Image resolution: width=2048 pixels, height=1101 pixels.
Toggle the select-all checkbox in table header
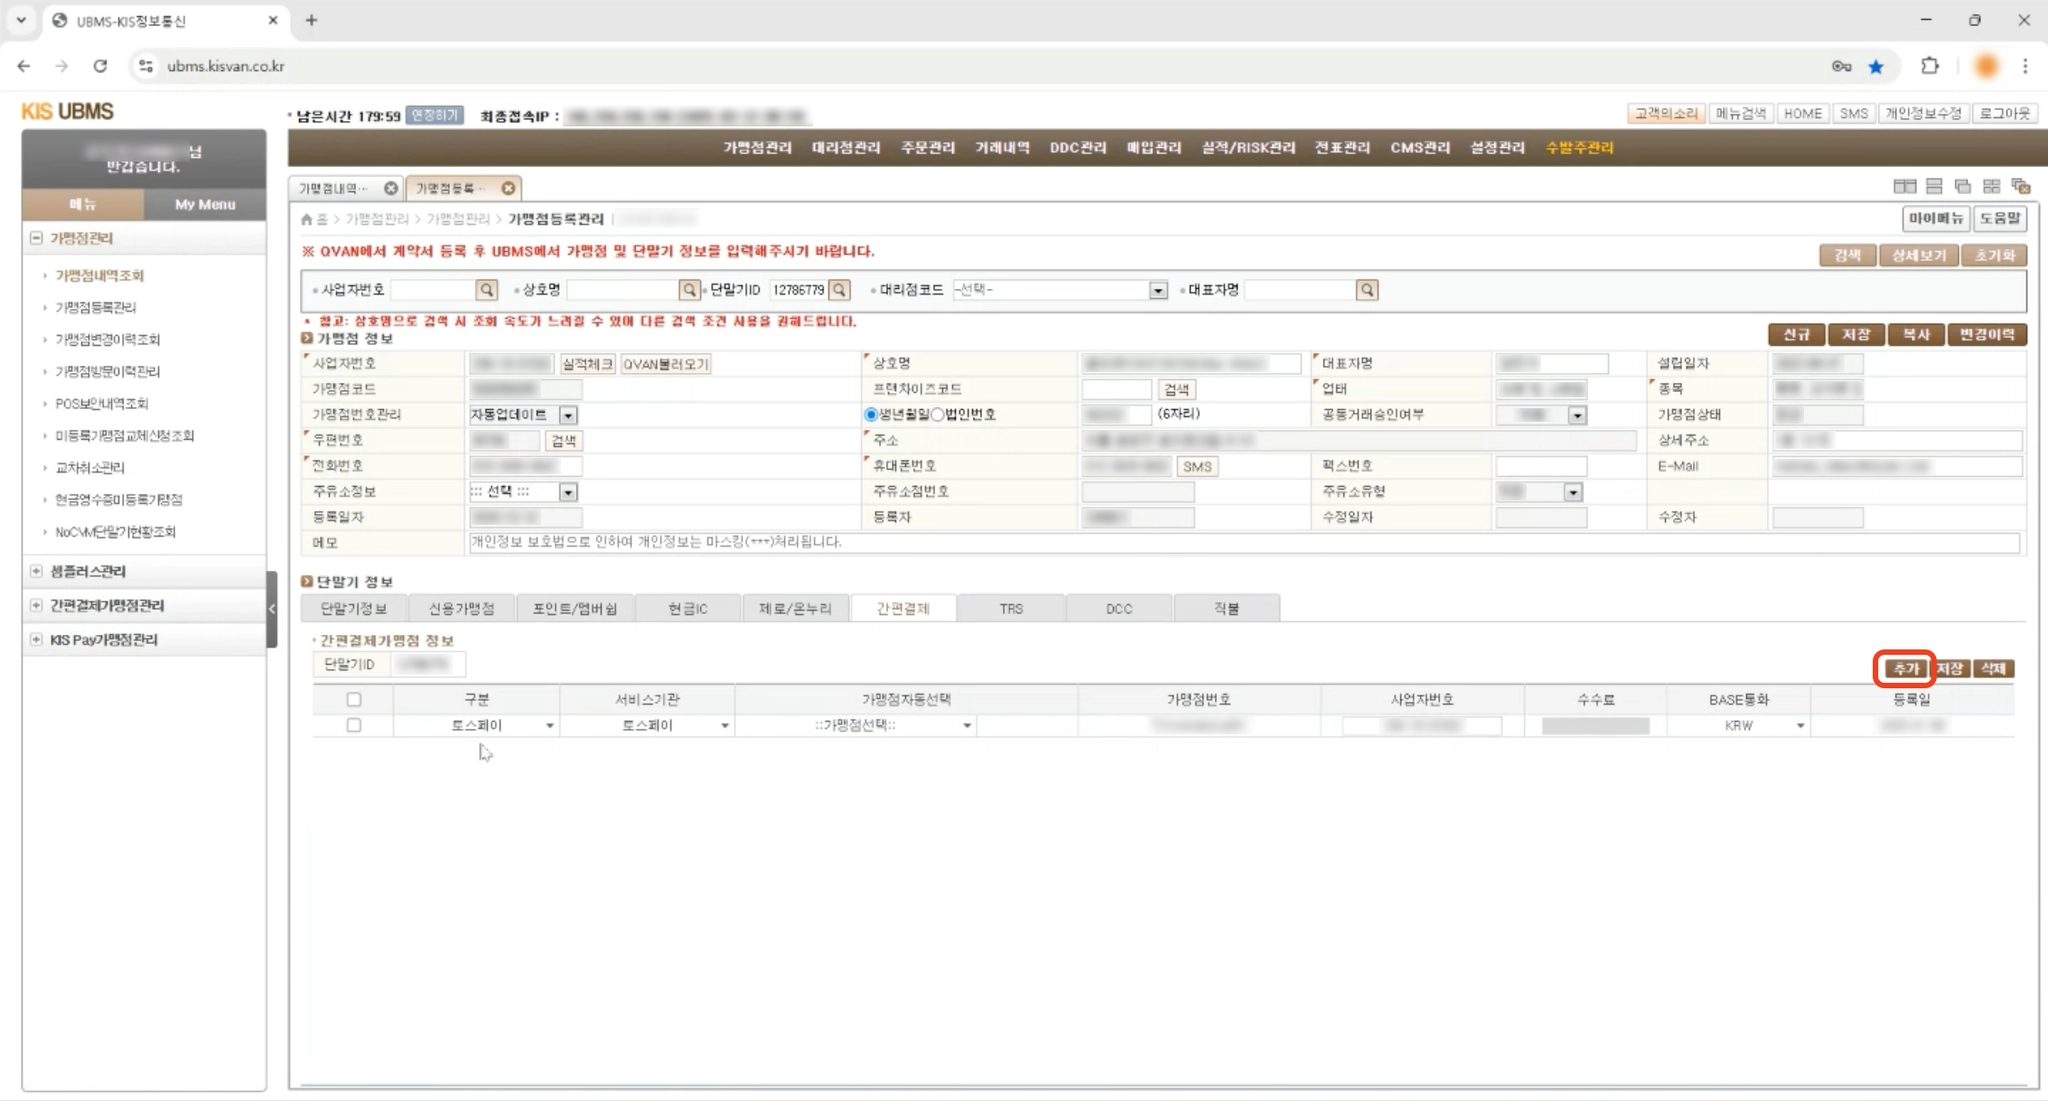354,699
